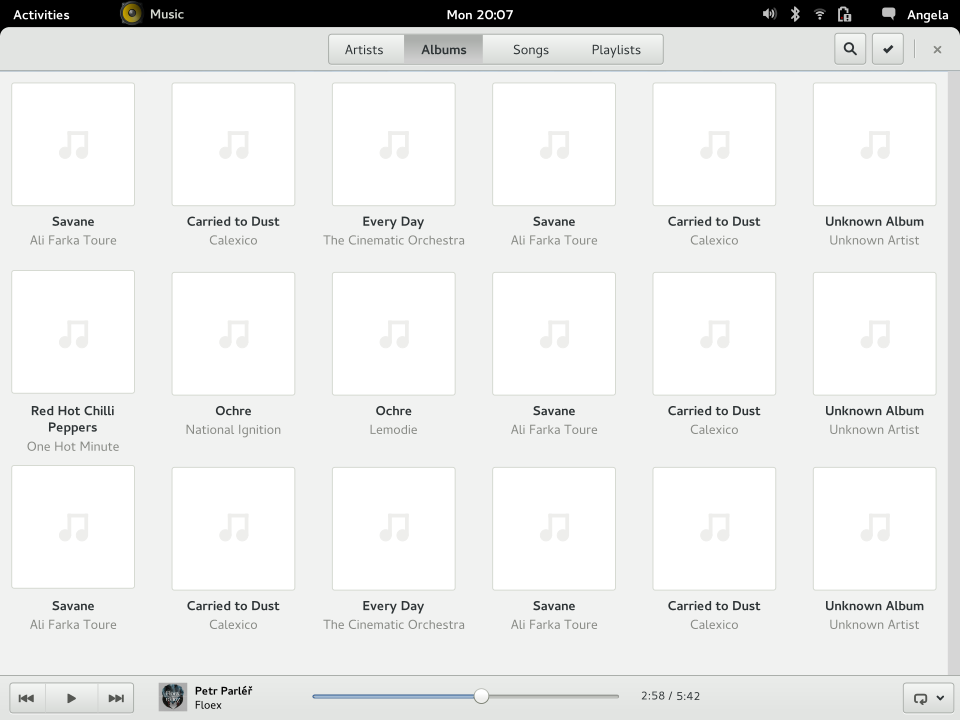Click the 2:58 / 5:42 time readout
The width and height of the screenshot is (960, 720).
[670, 696]
